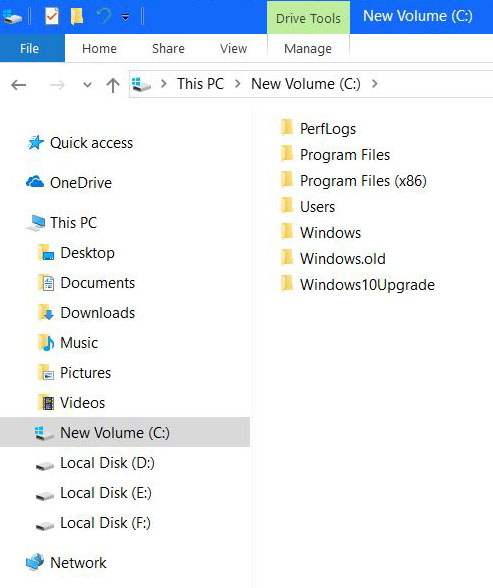Select the Program Files (x86) folder
This screenshot has width=493, height=588.
[363, 181]
